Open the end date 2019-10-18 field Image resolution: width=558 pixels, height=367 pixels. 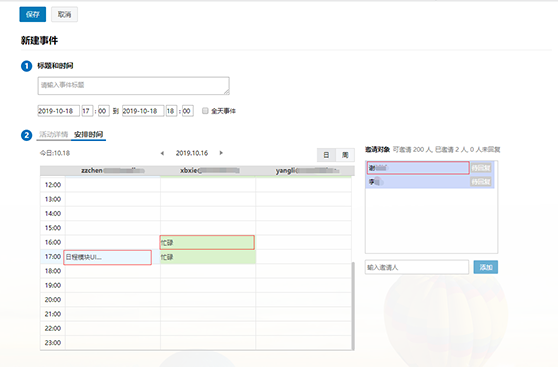click(x=143, y=111)
